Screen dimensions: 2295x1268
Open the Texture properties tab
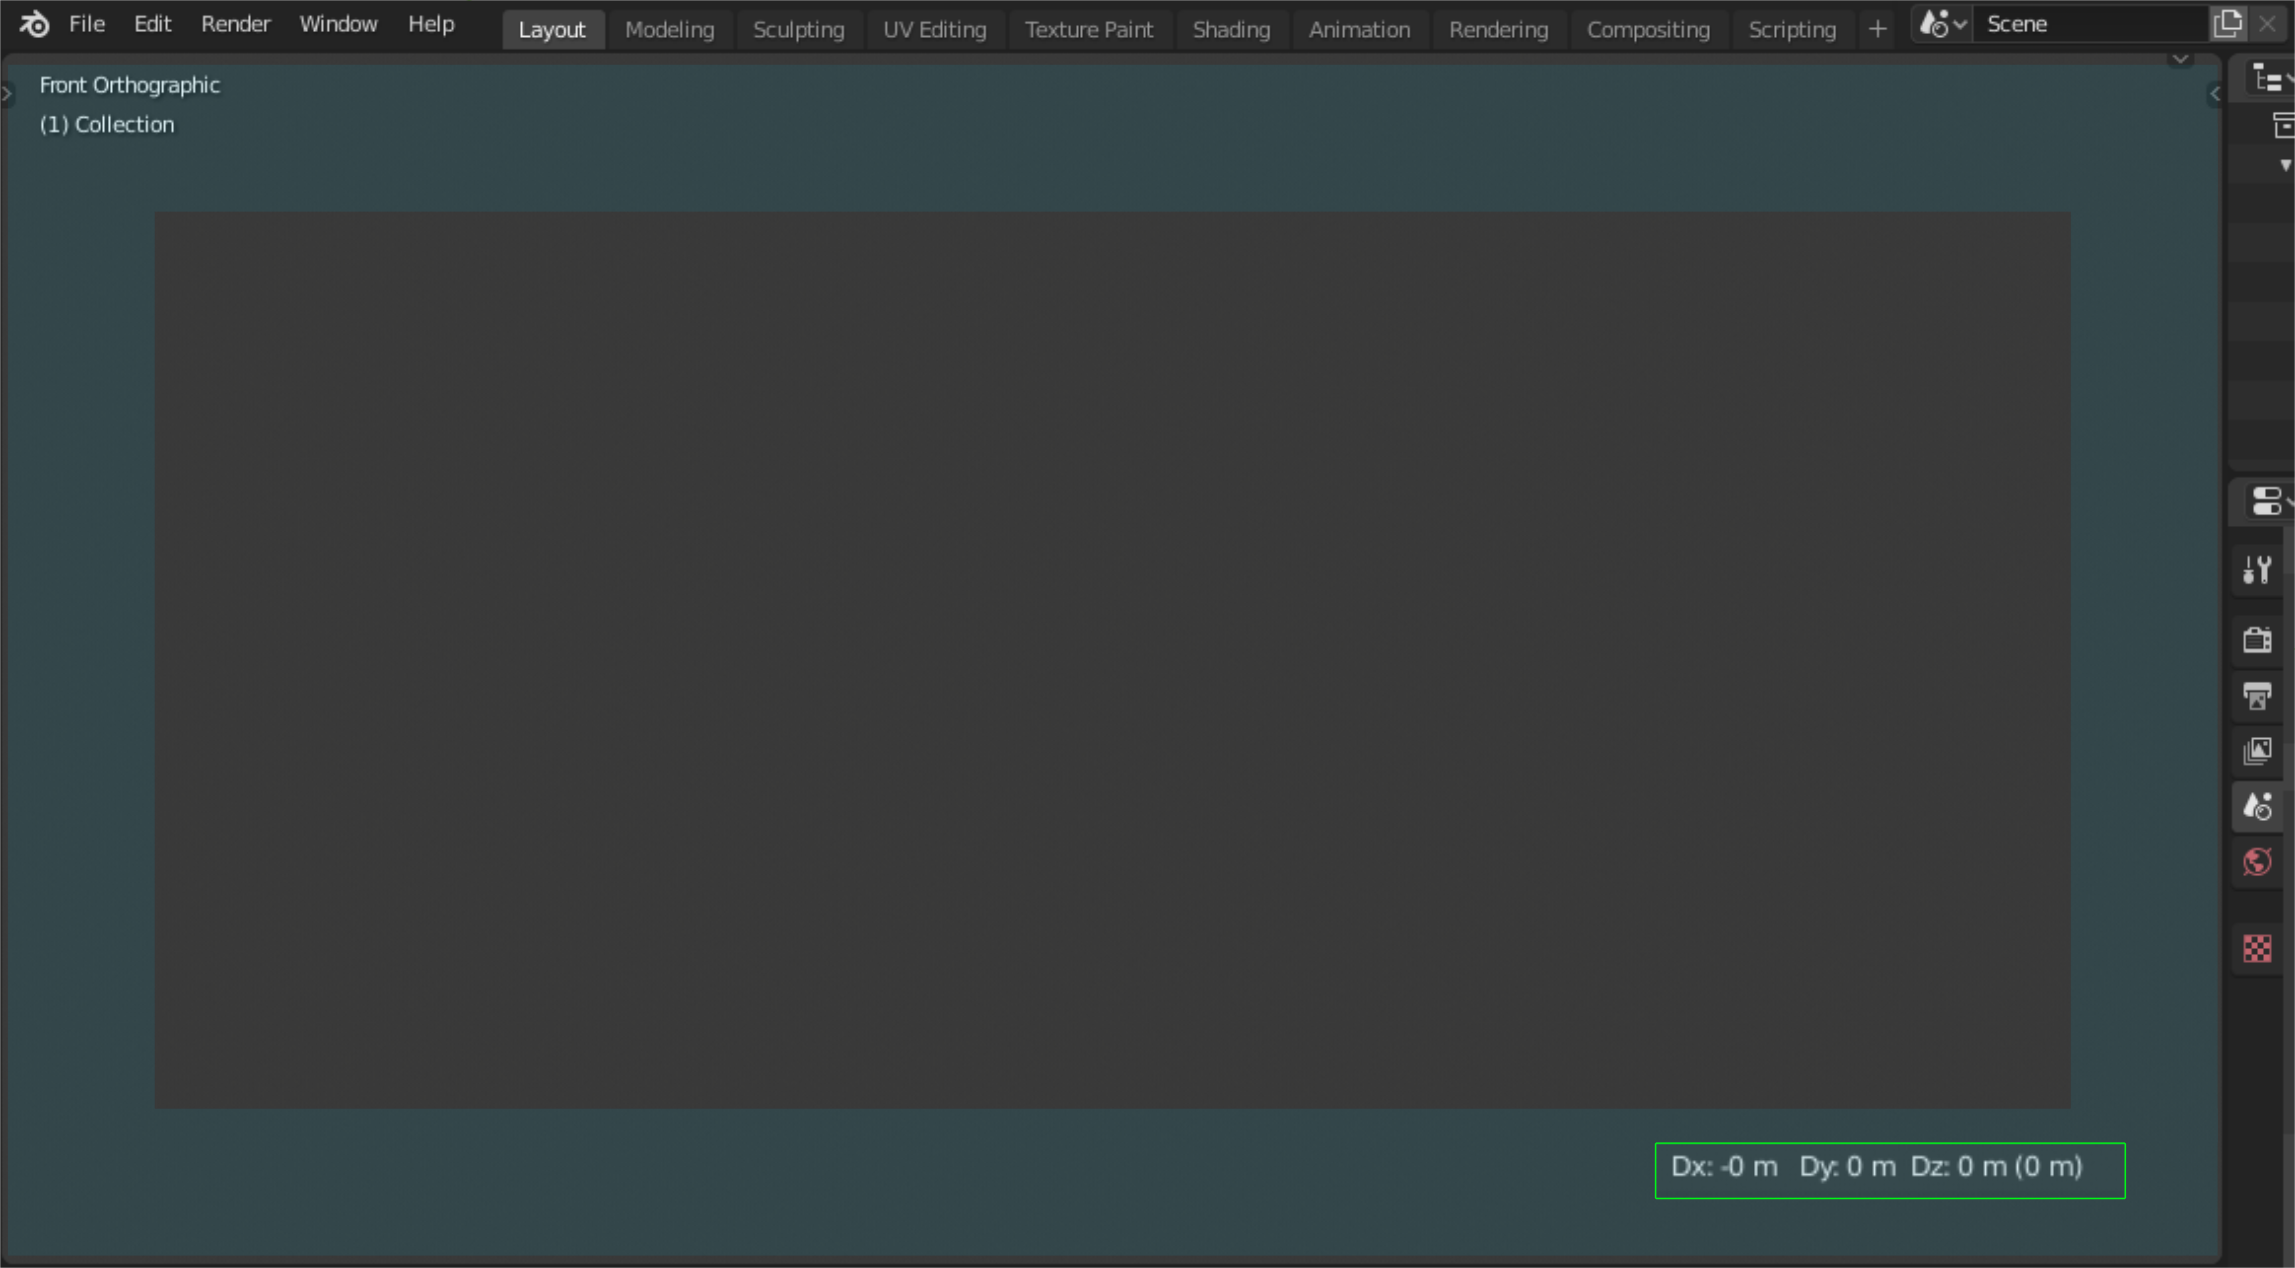tap(2257, 948)
